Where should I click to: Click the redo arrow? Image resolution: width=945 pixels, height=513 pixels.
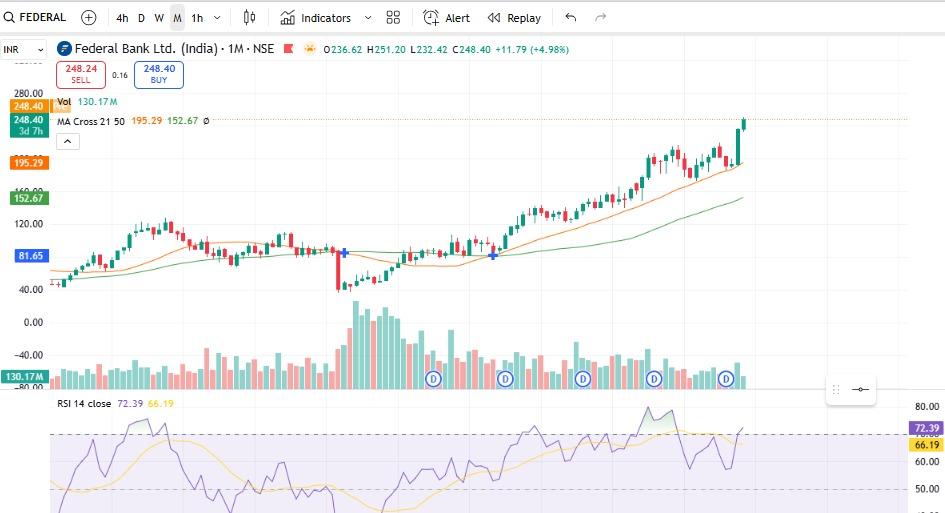600,17
